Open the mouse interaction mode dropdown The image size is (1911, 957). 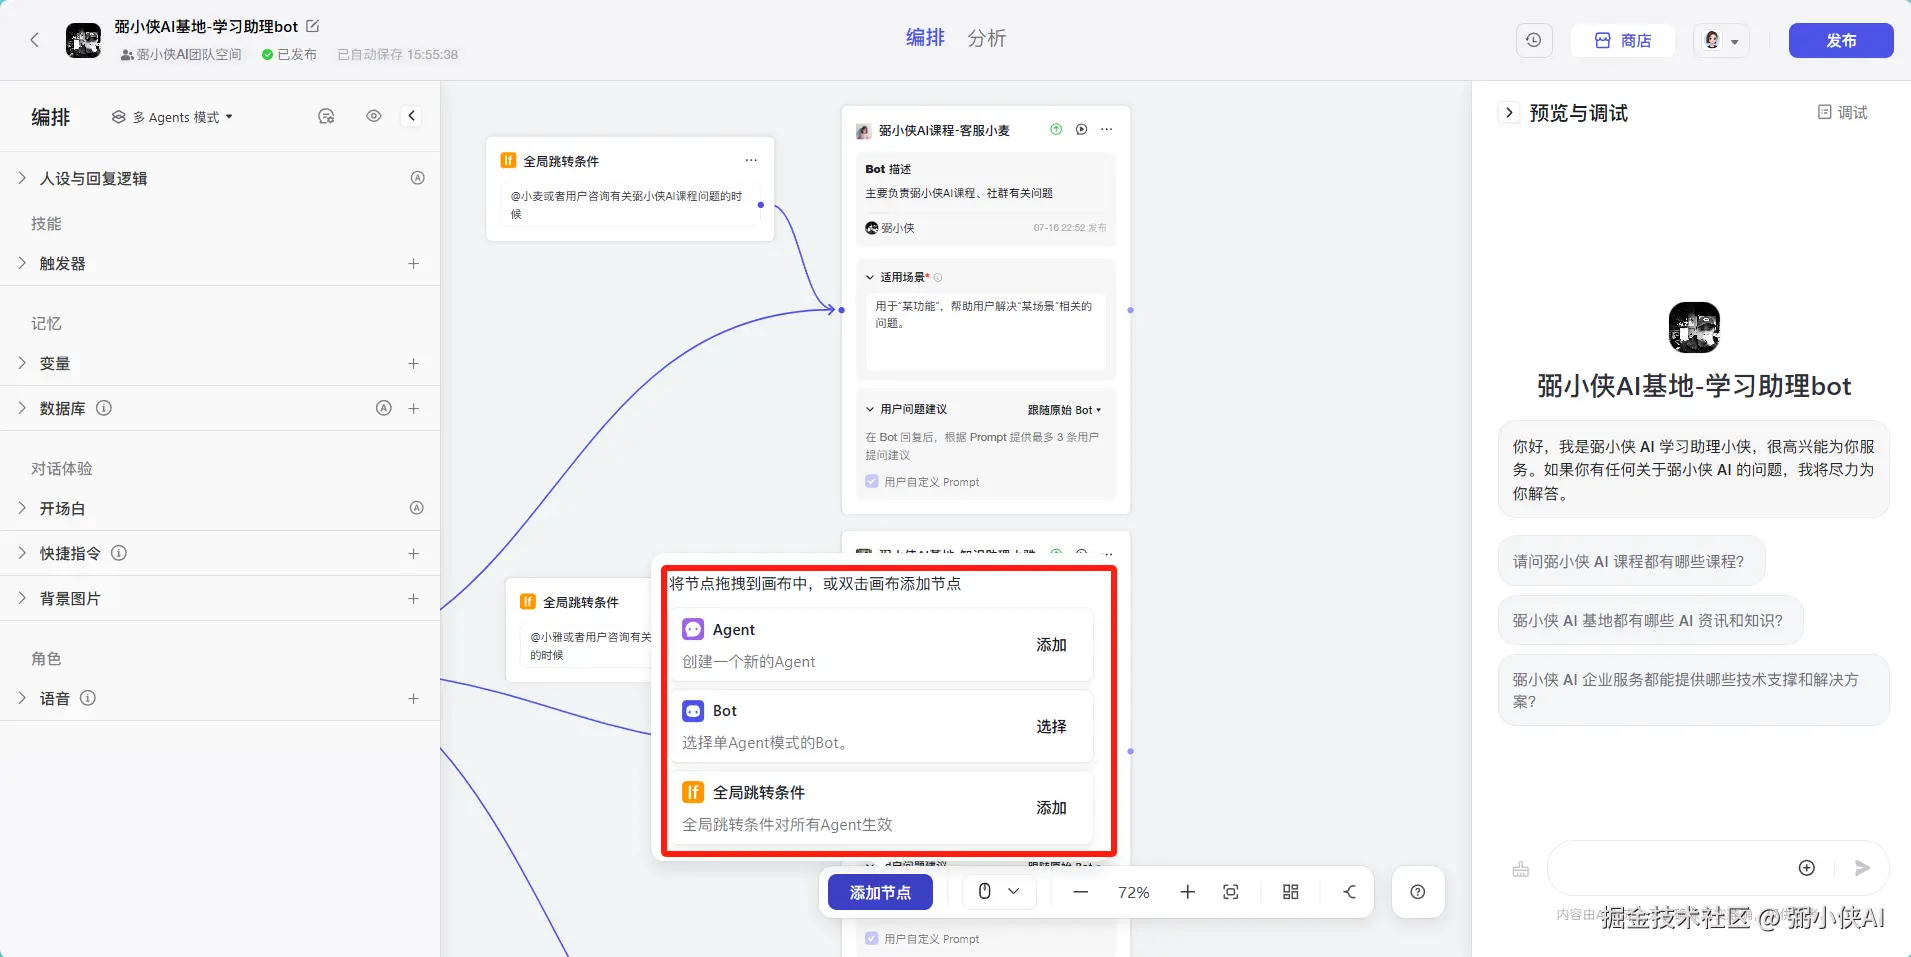click(x=999, y=892)
